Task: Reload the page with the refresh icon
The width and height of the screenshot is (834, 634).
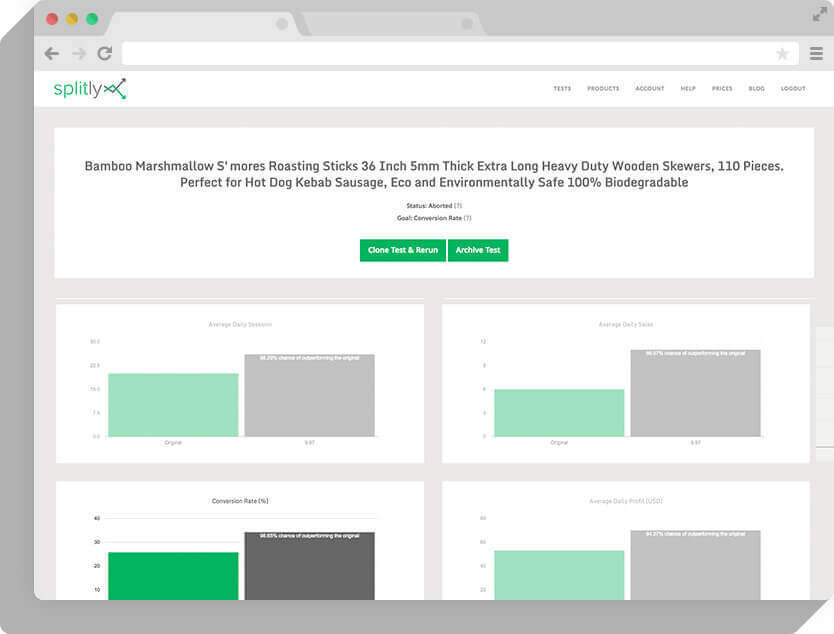Action: [x=104, y=54]
